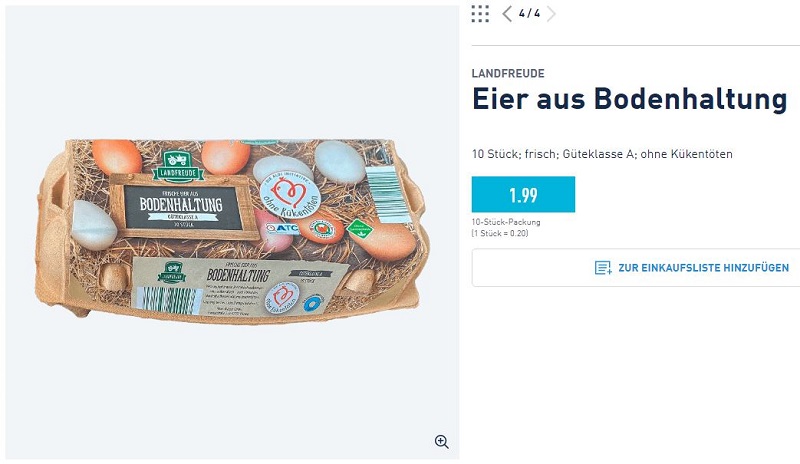The width and height of the screenshot is (800, 464).
Task: Advance to the next product image
Action: (x=551, y=14)
